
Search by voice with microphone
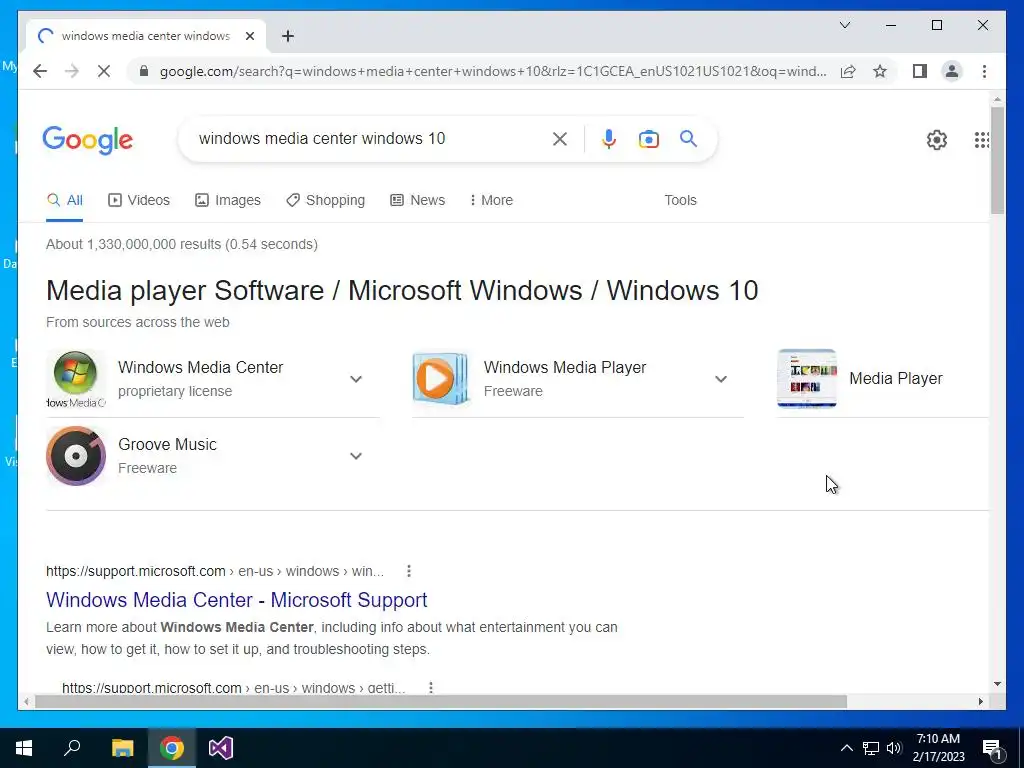pos(609,138)
